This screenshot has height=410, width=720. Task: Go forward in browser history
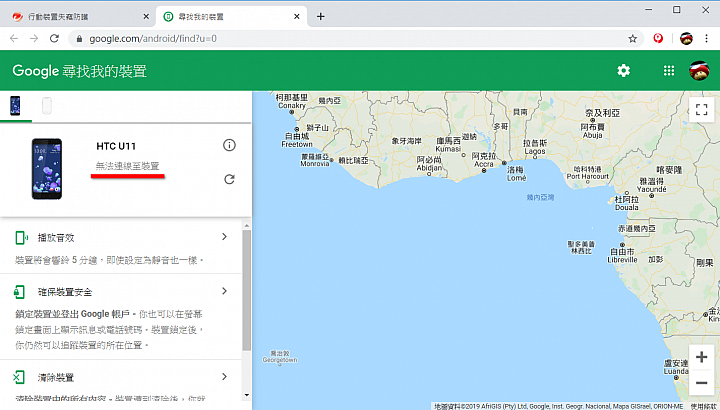point(34,39)
